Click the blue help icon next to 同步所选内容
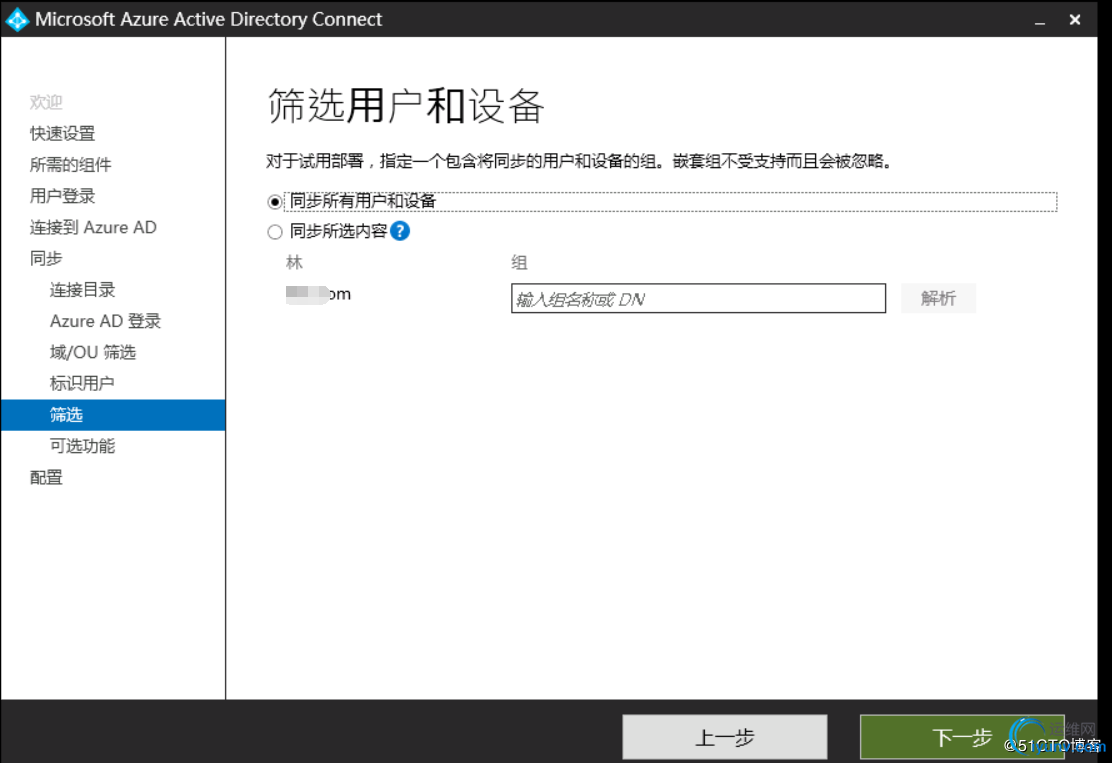This screenshot has height=763, width=1112. 400,231
